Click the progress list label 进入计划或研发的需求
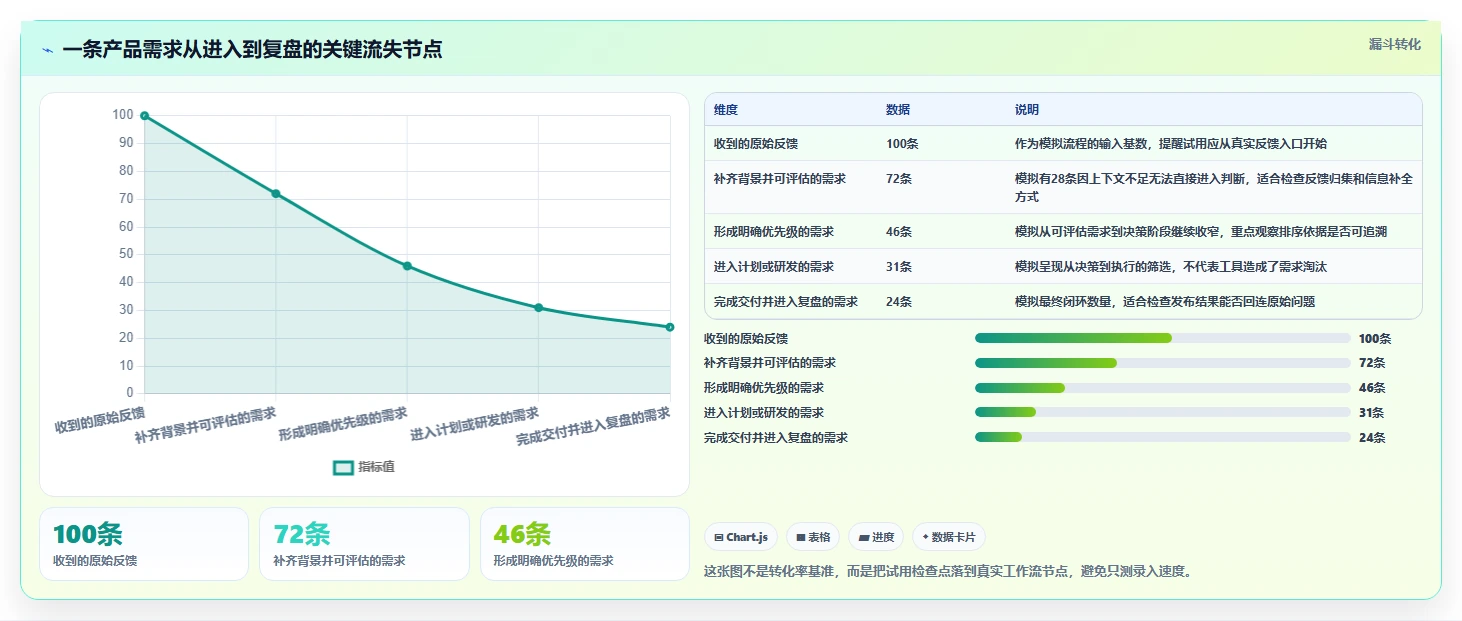The height and width of the screenshot is (621, 1462). tap(764, 413)
